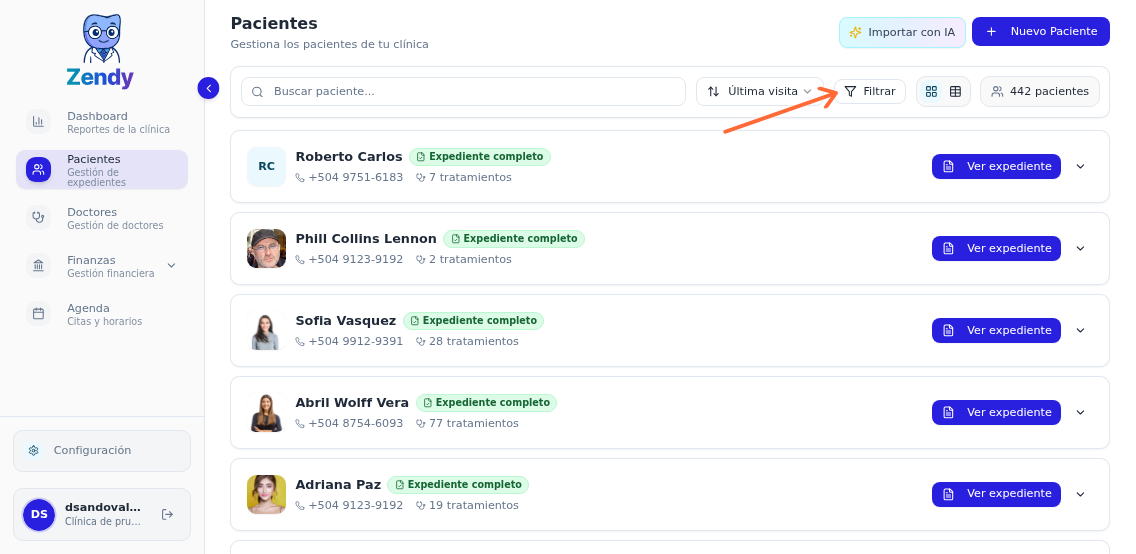1136x554 pixels.
Task: Expand Roberto Carlos patient row
Action: (1080, 166)
